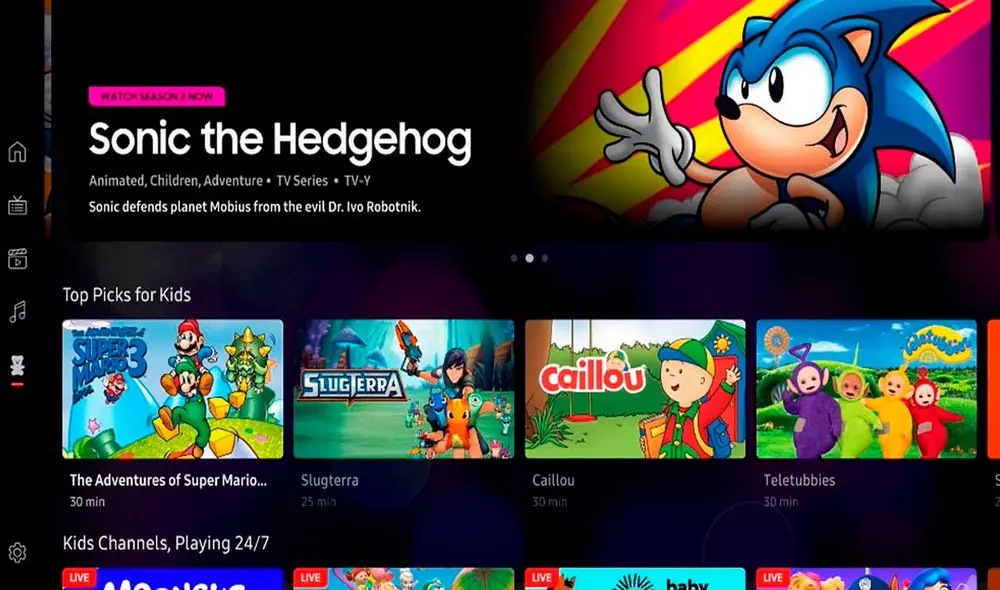Open the Slugterra show thumbnail
The image size is (1000, 590).
[404, 389]
